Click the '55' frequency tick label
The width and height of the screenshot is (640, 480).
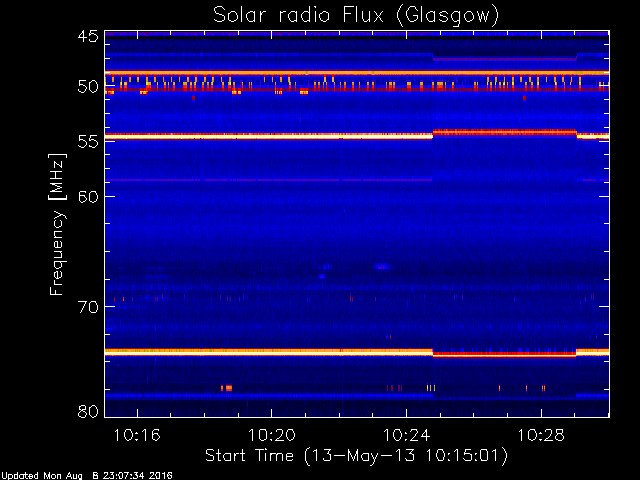(88, 142)
